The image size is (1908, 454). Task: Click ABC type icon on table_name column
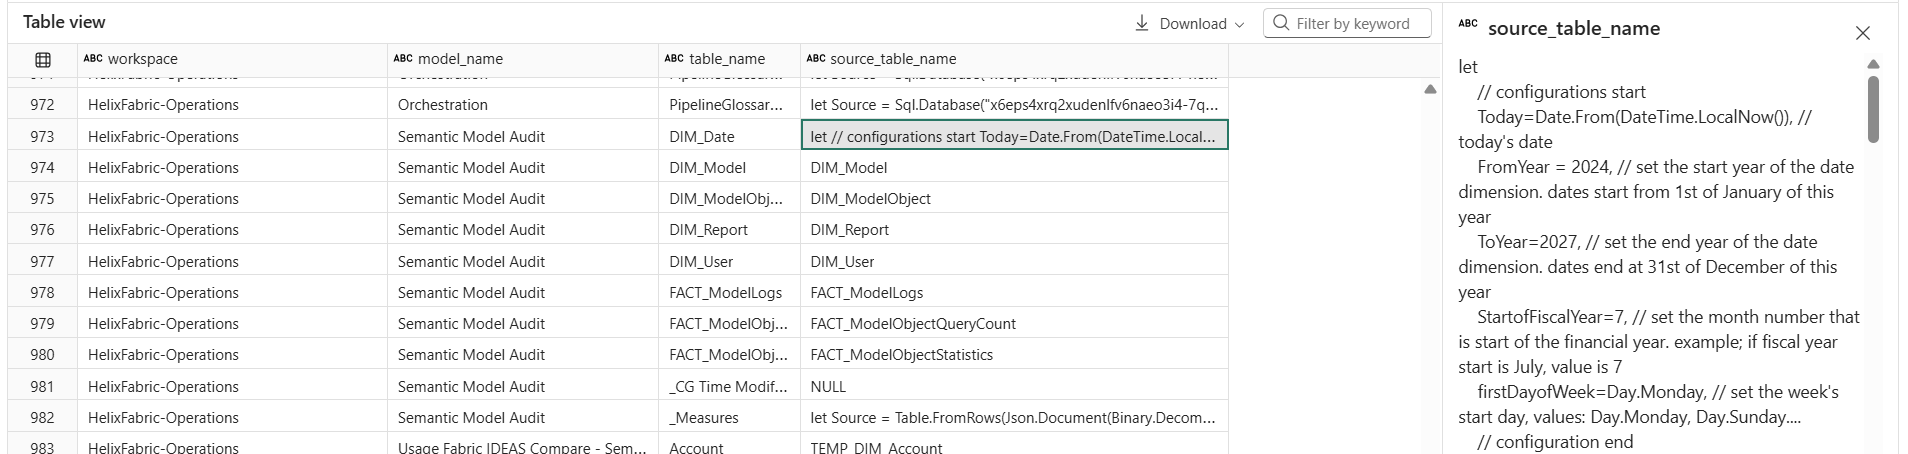coord(674,59)
